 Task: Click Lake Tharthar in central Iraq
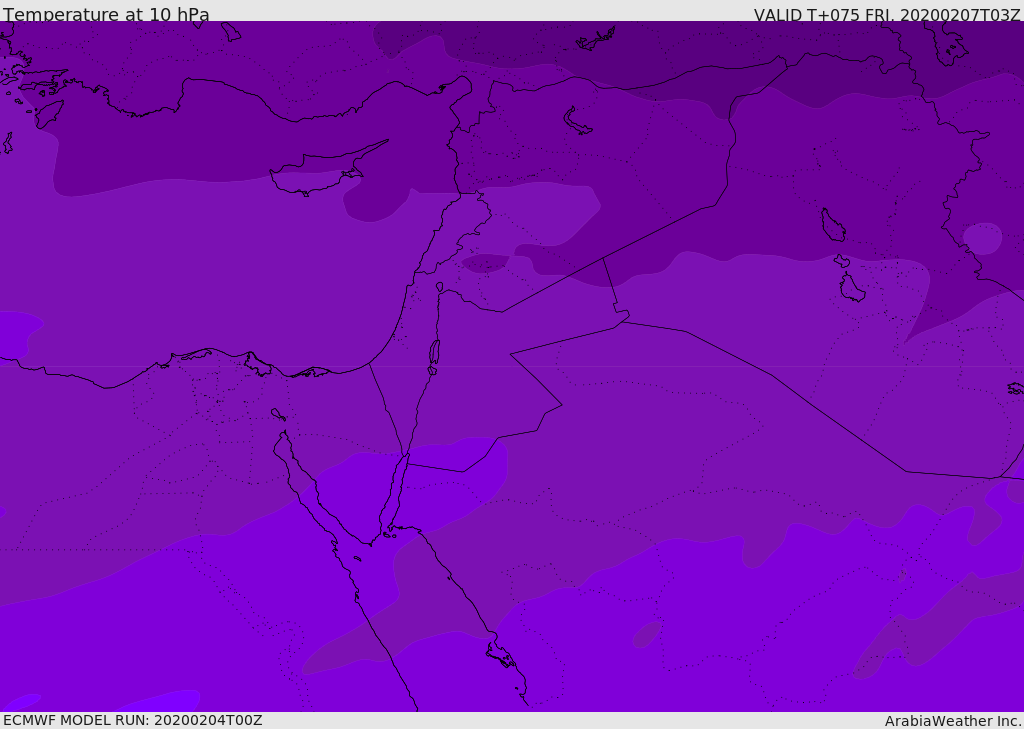point(833,225)
